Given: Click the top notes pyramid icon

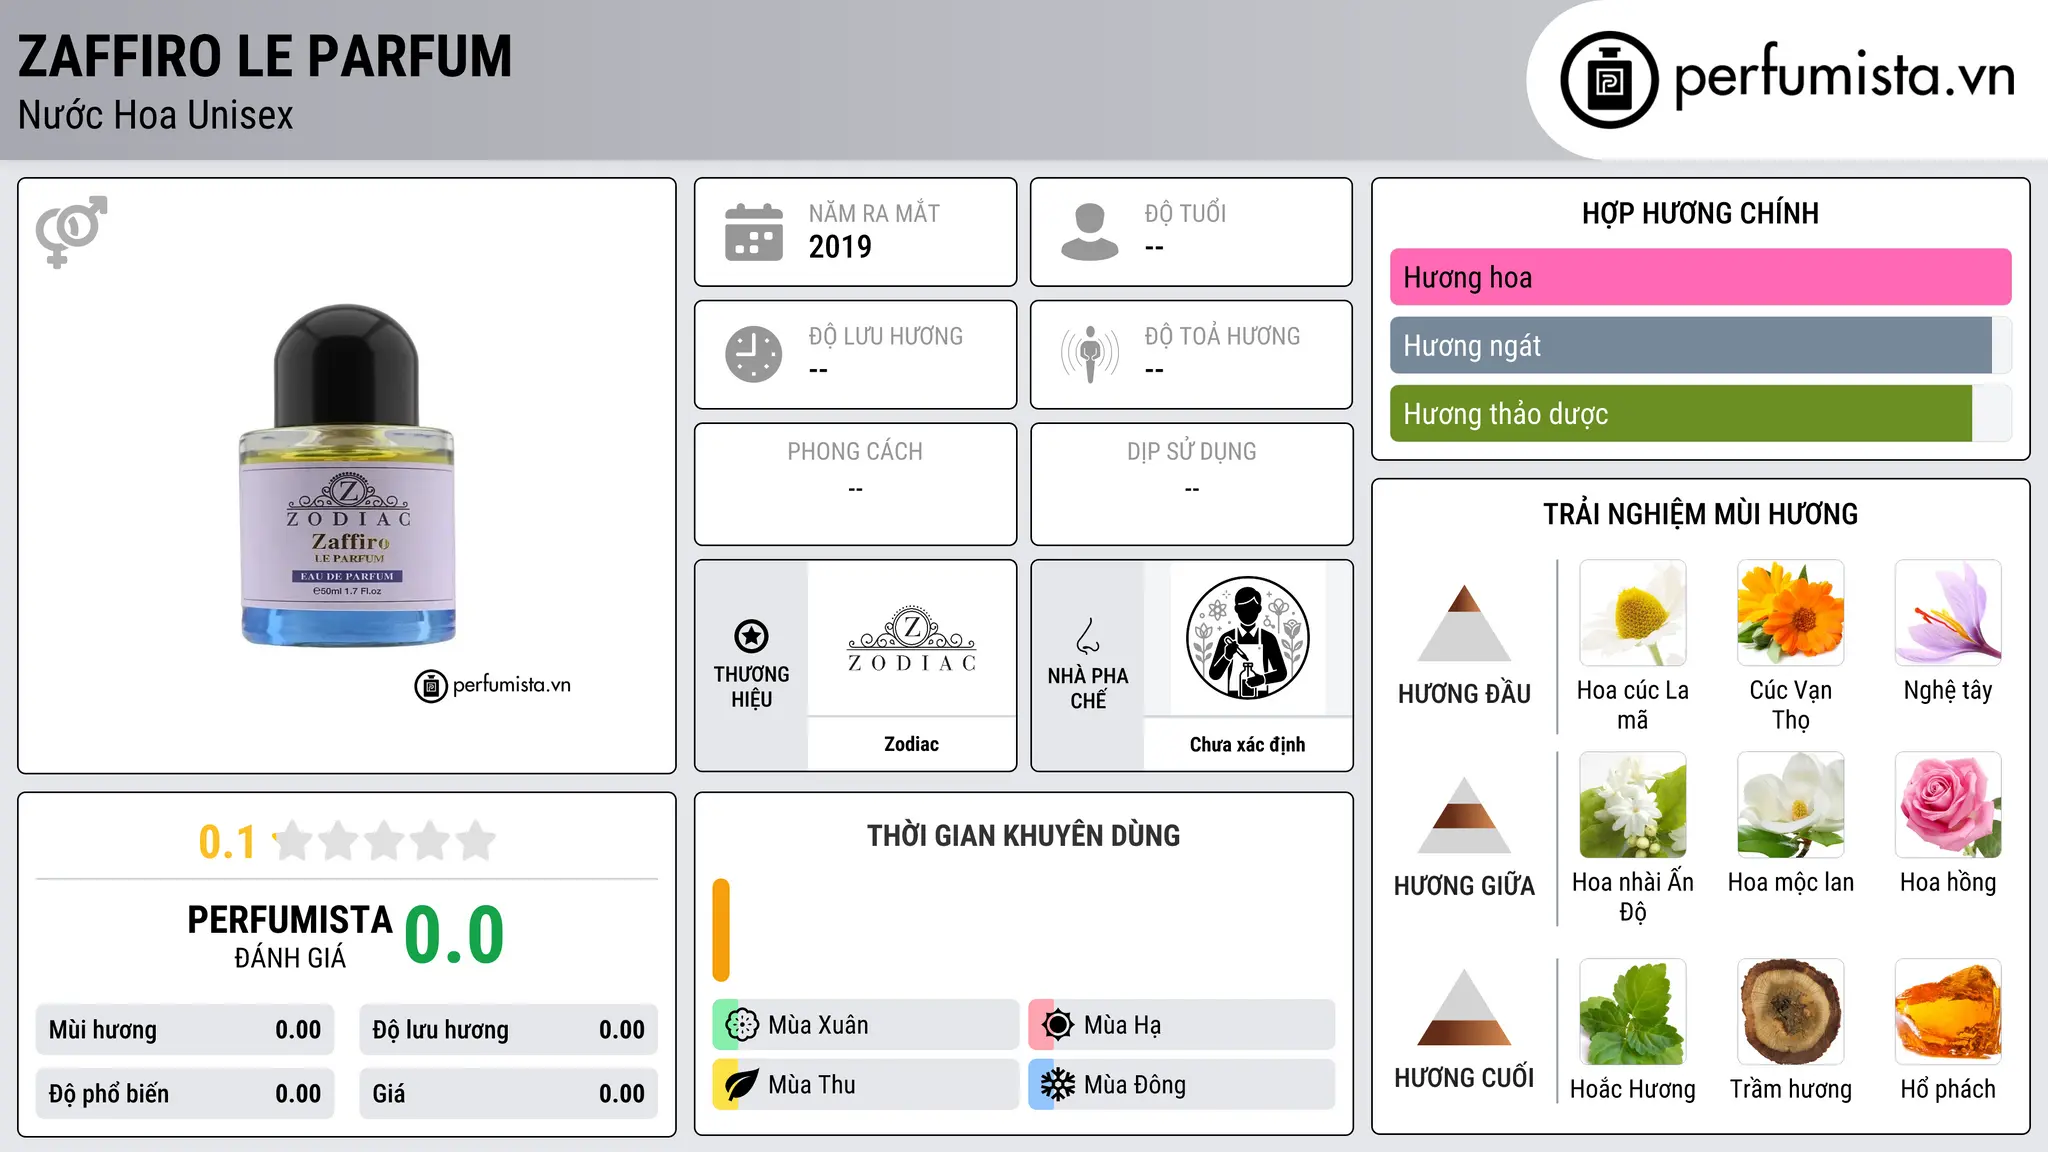Looking at the screenshot, I should click(x=1464, y=623).
